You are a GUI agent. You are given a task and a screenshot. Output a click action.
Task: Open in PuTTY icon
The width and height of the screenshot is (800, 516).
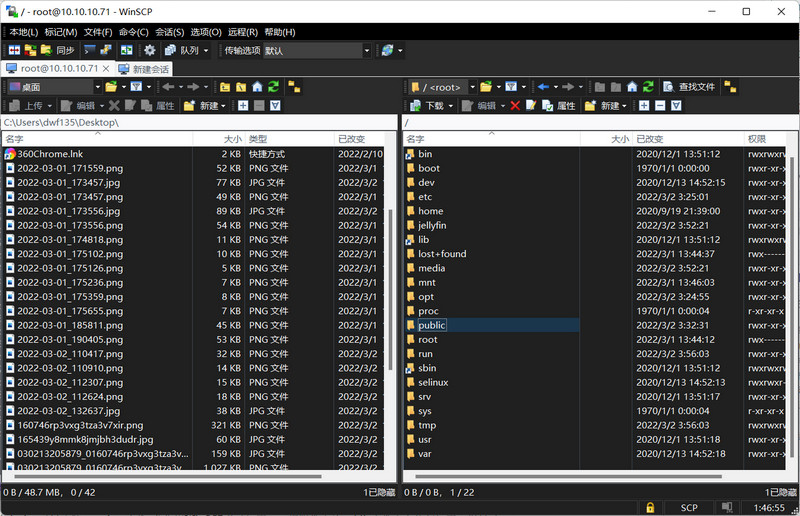(x=106, y=50)
